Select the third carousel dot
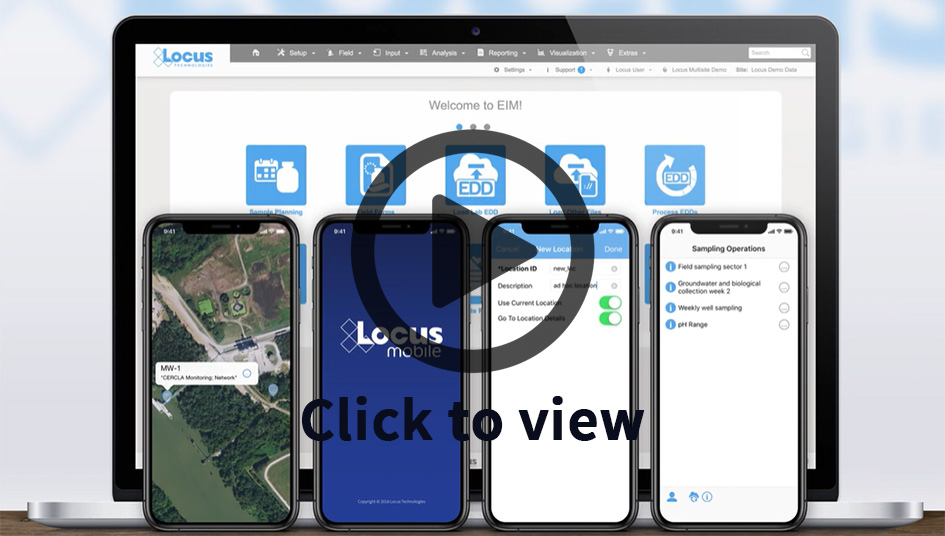The width and height of the screenshot is (945, 536). coord(487,127)
